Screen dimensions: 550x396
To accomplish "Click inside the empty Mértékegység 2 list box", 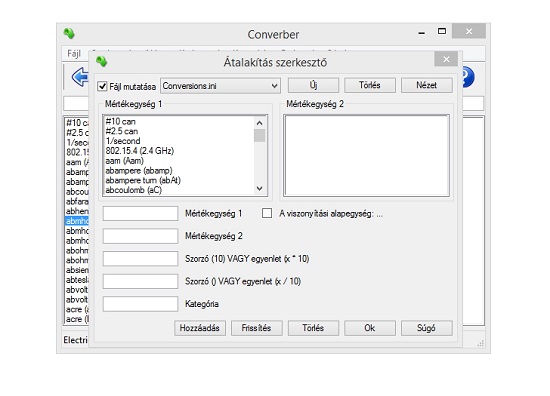I will pyautogui.click(x=366, y=155).
